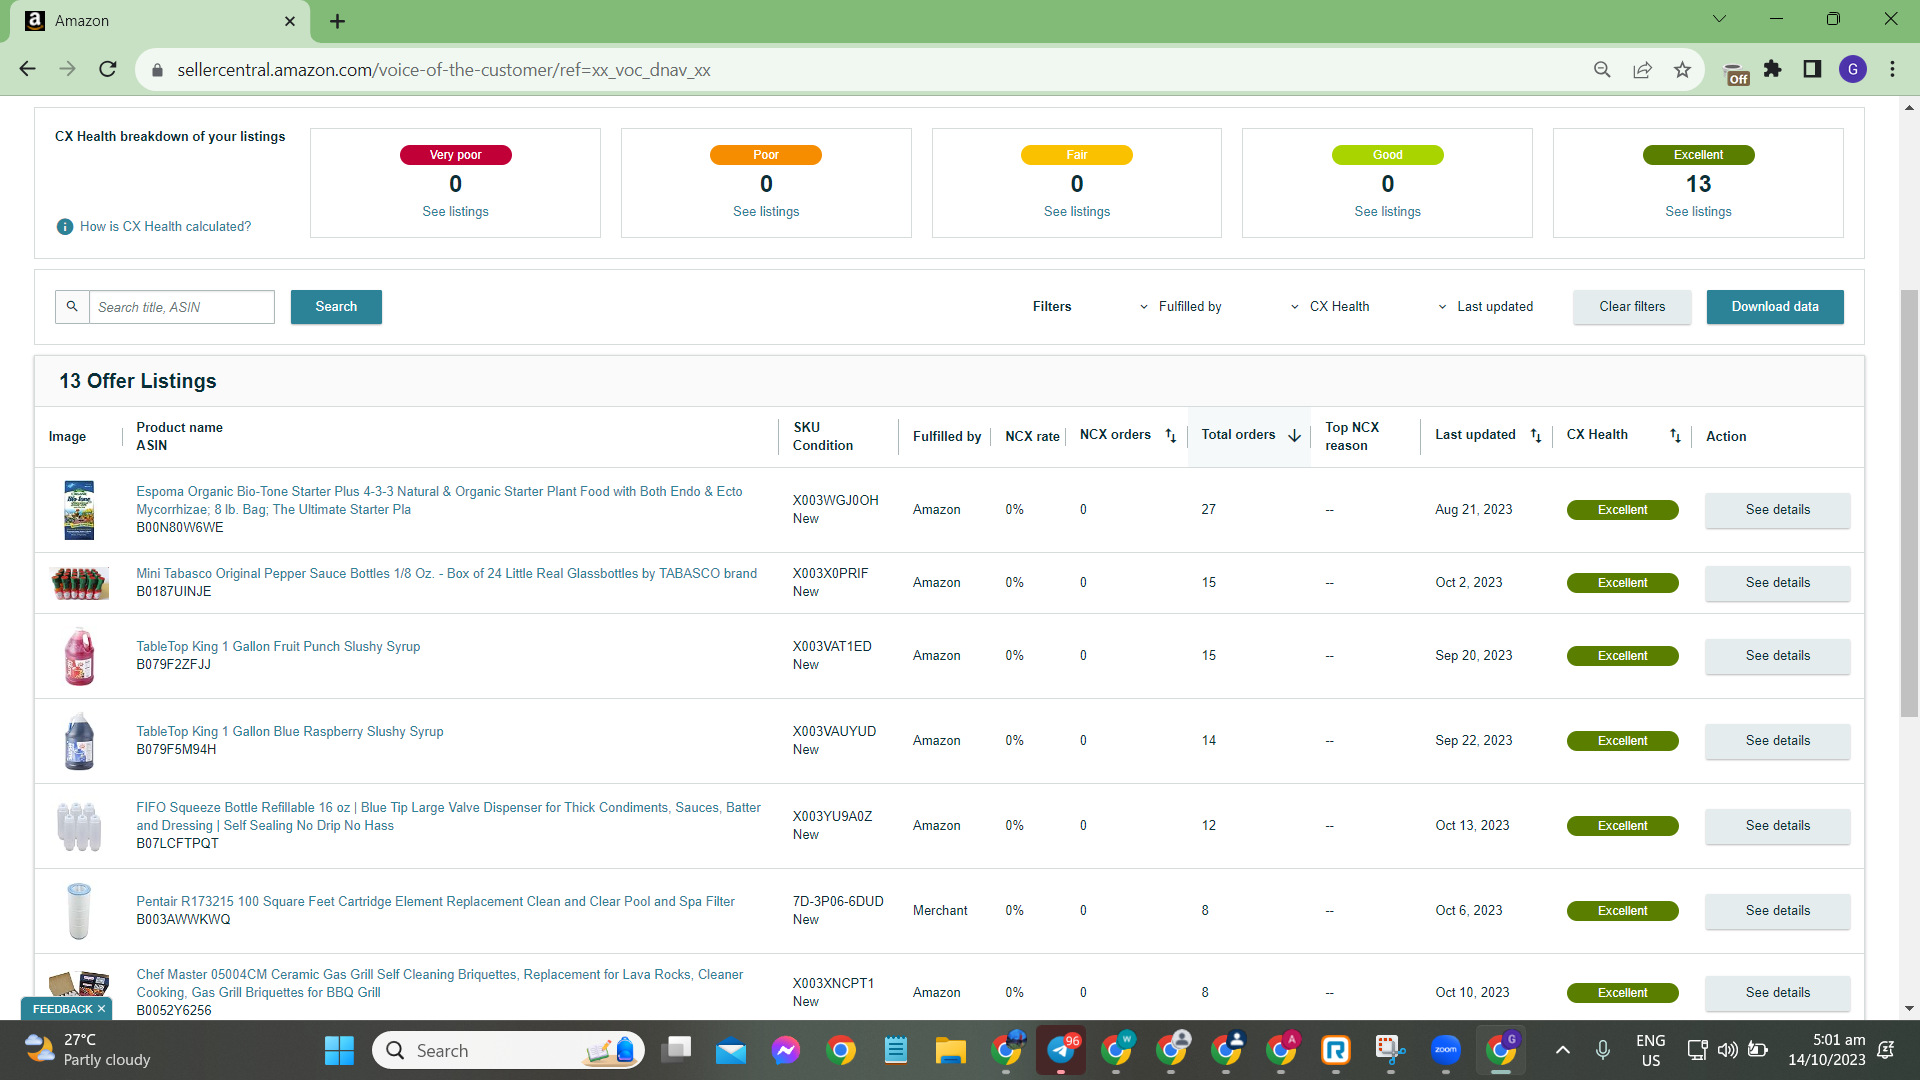The width and height of the screenshot is (1920, 1080).
Task: Click the browser back arrow
Action: 27,69
